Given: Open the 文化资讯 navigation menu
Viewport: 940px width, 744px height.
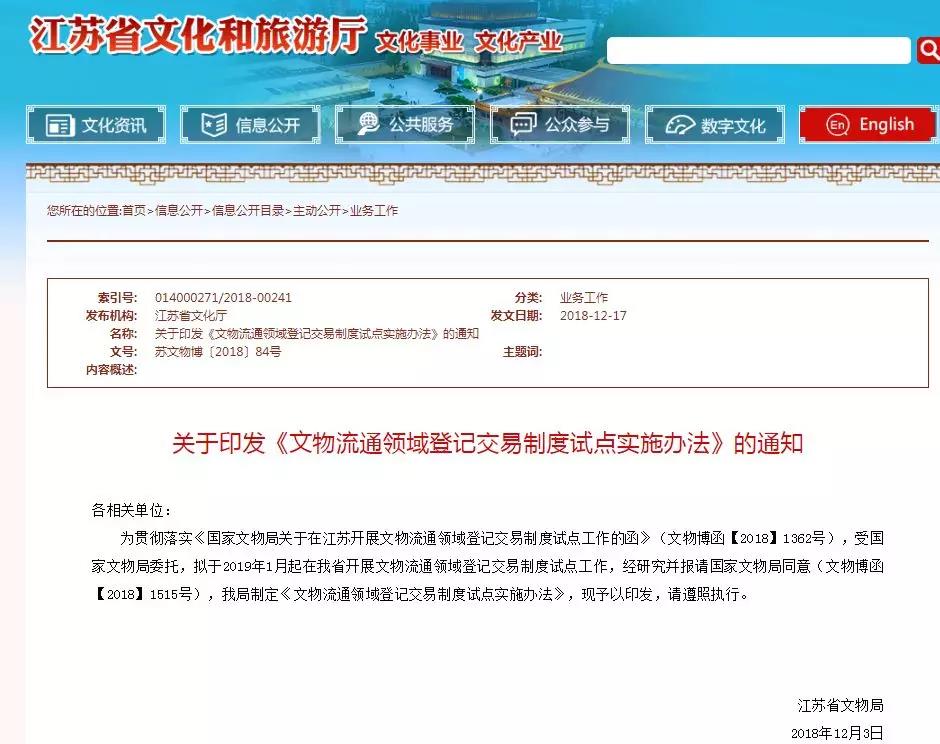Looking at the screenshot, I should pos(113,125).
